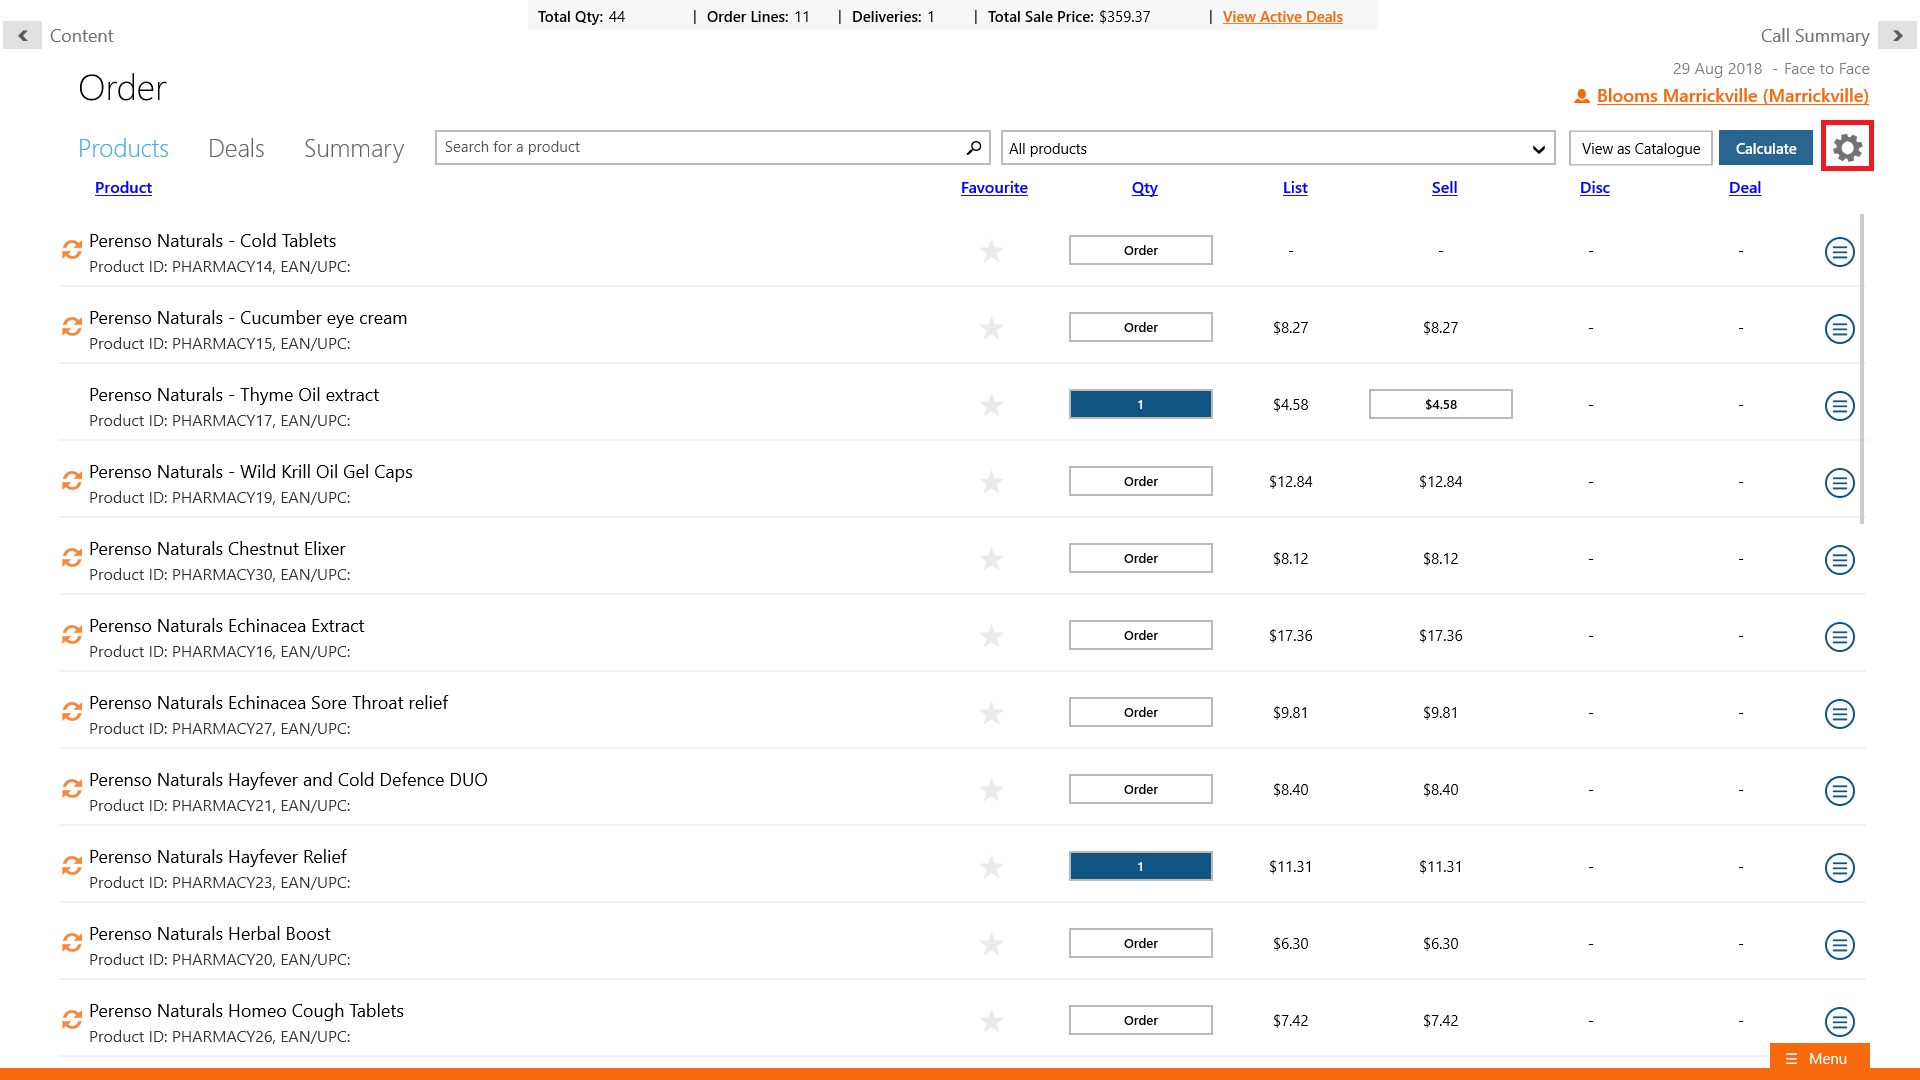
Task: Go back to Content with left arrow
Action: (22, 35)
